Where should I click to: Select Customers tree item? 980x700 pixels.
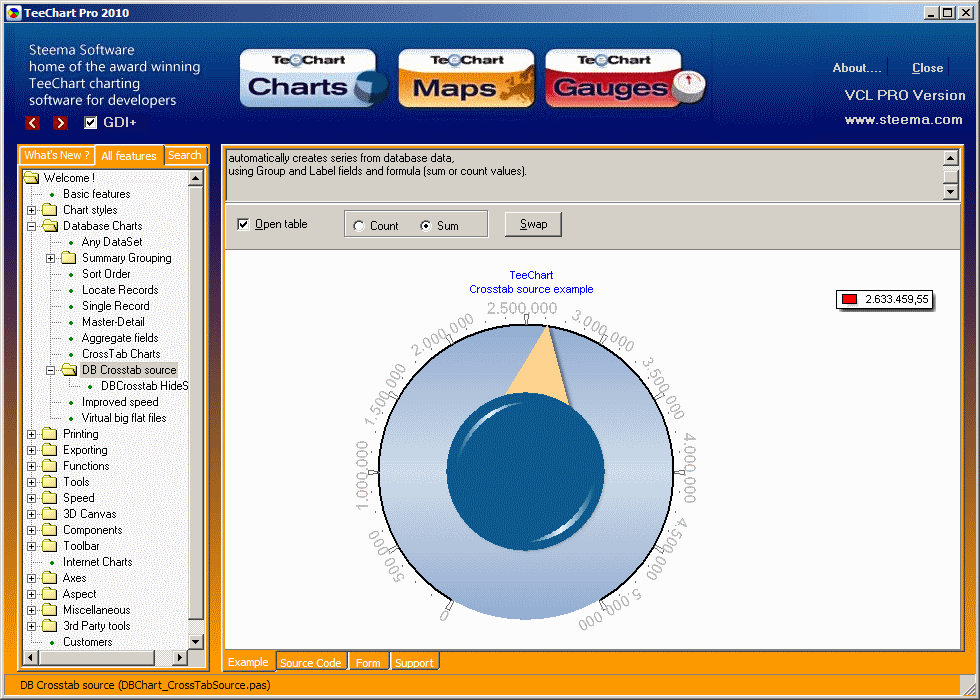[x=88, y=642]
